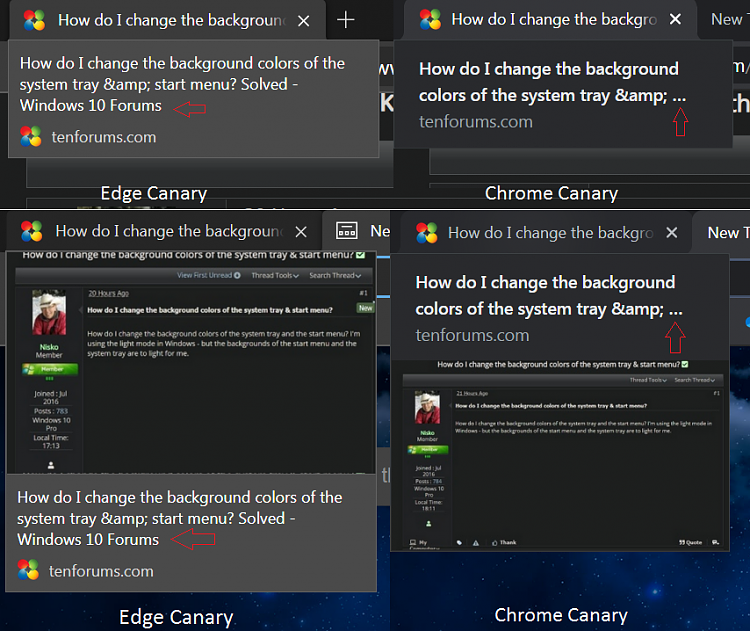750x631 pixels.
Task: Close the tab in the bottom Edge Canary panel
Action: pyautogui.click(x=301, y=232)
